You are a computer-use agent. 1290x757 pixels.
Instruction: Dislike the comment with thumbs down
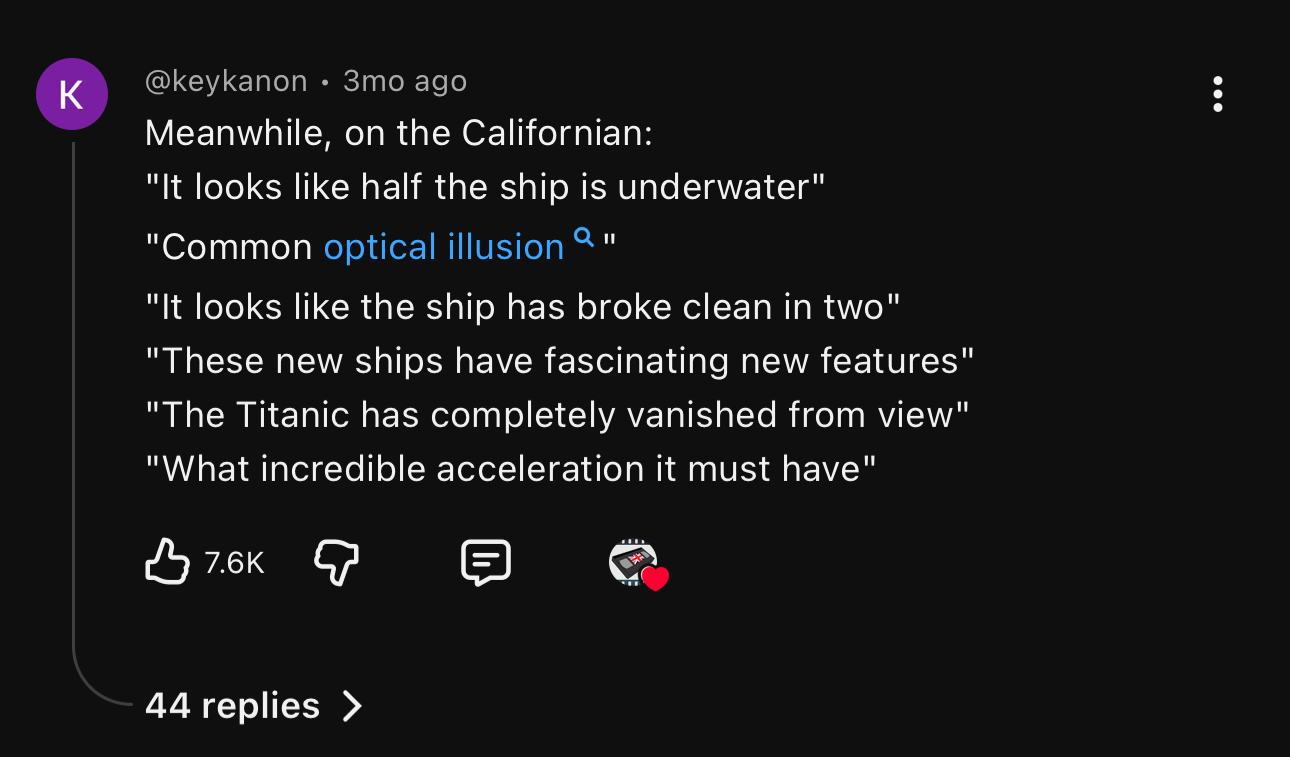tap(337, 563)
